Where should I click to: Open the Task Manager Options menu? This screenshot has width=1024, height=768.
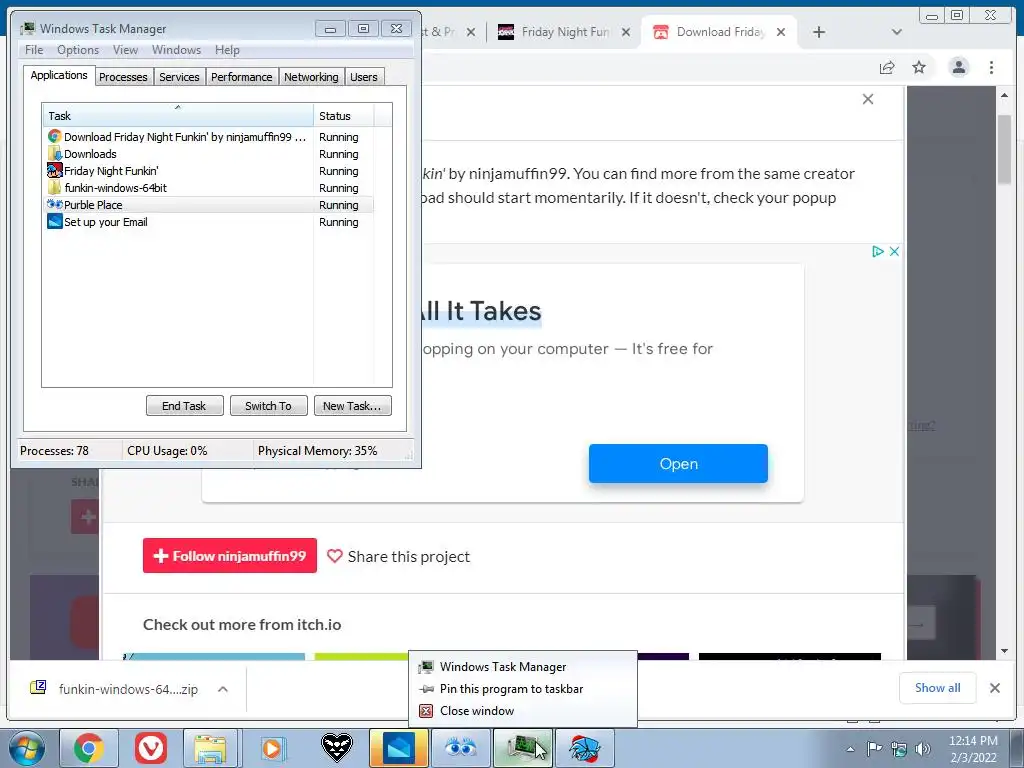point(78,50)
